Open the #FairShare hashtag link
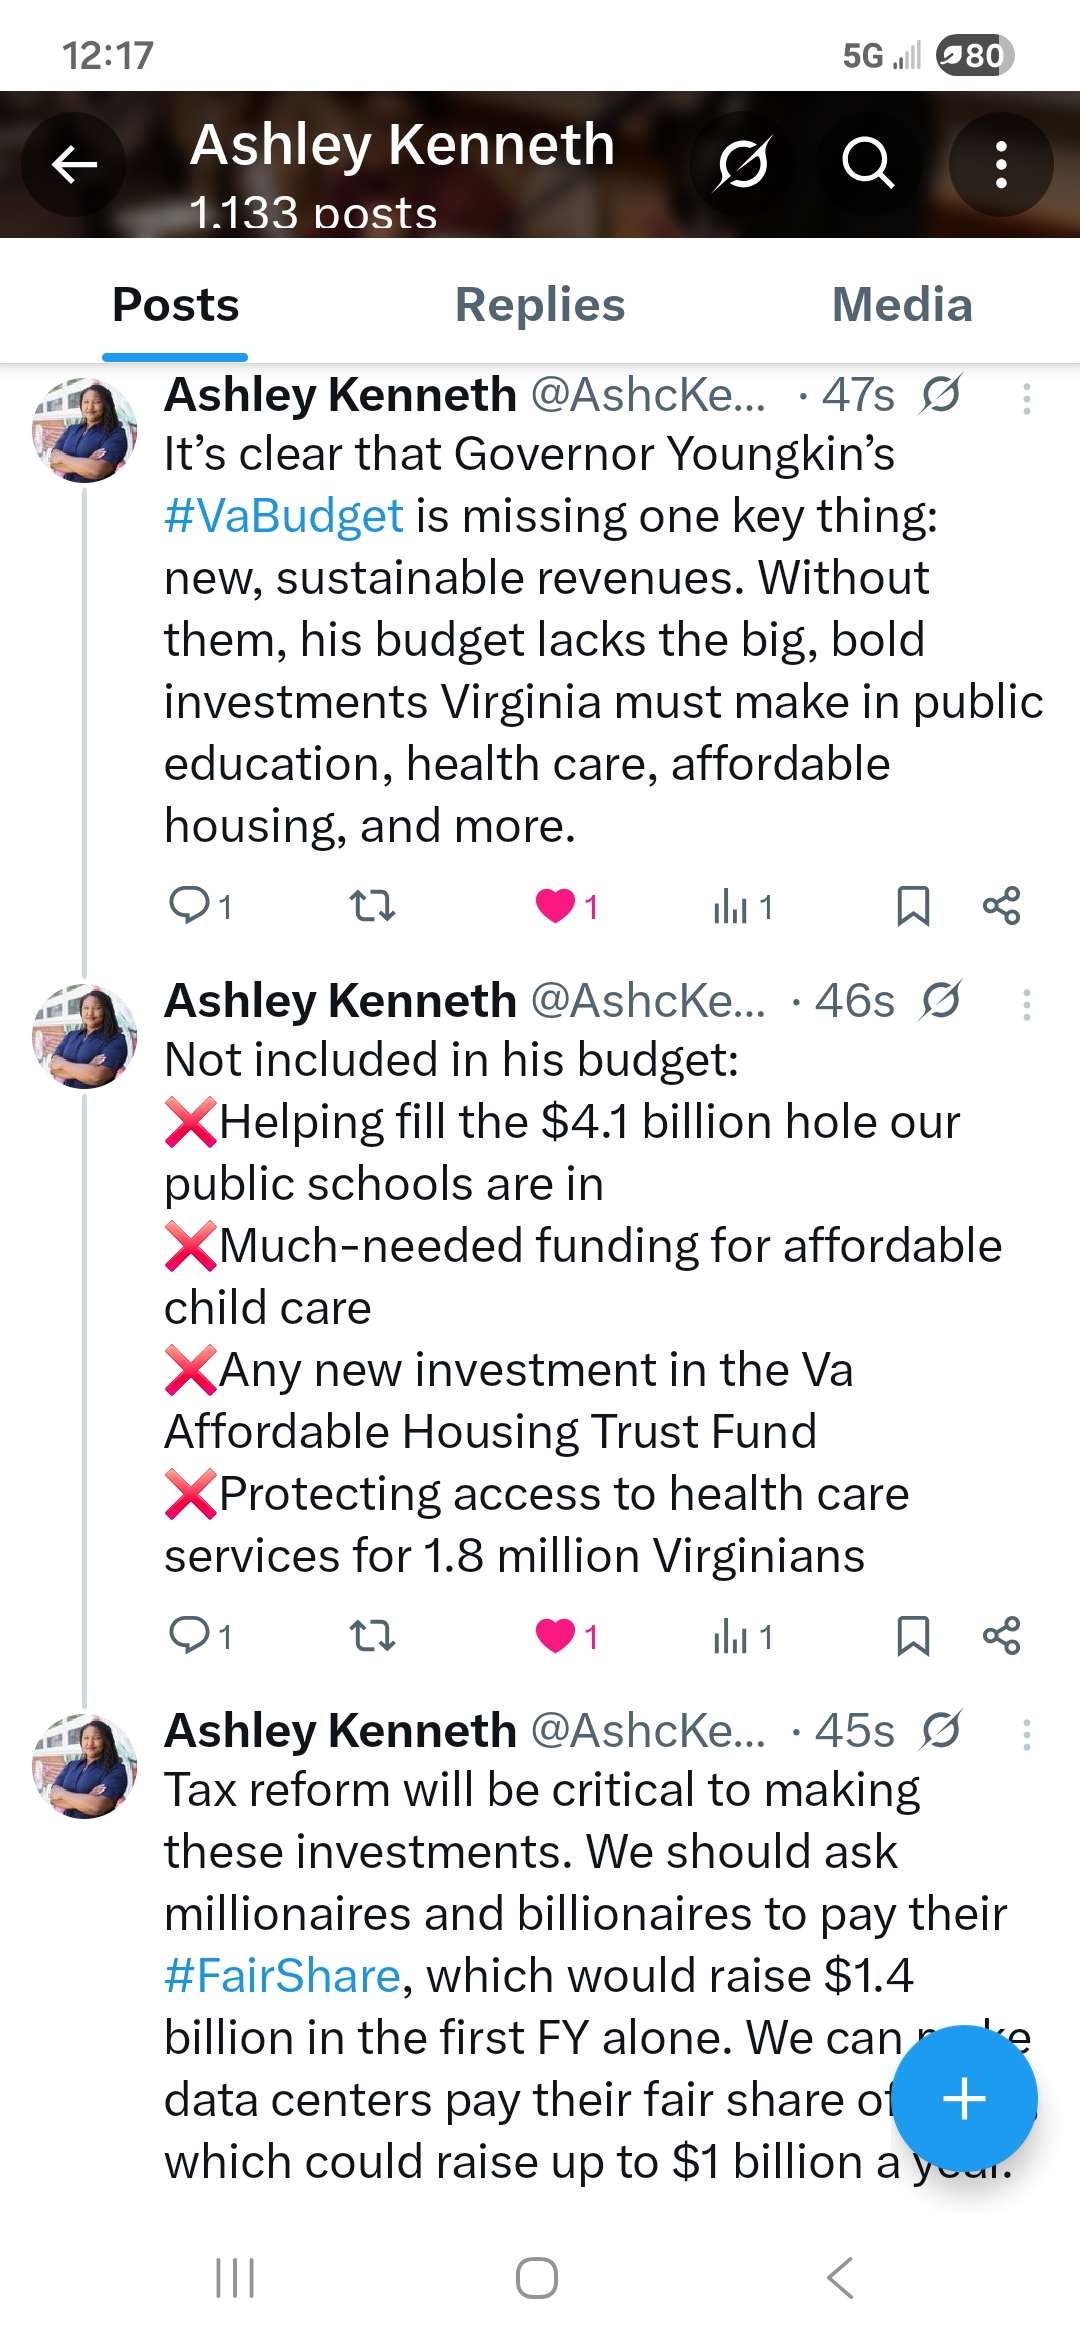 click(283, 1976)
